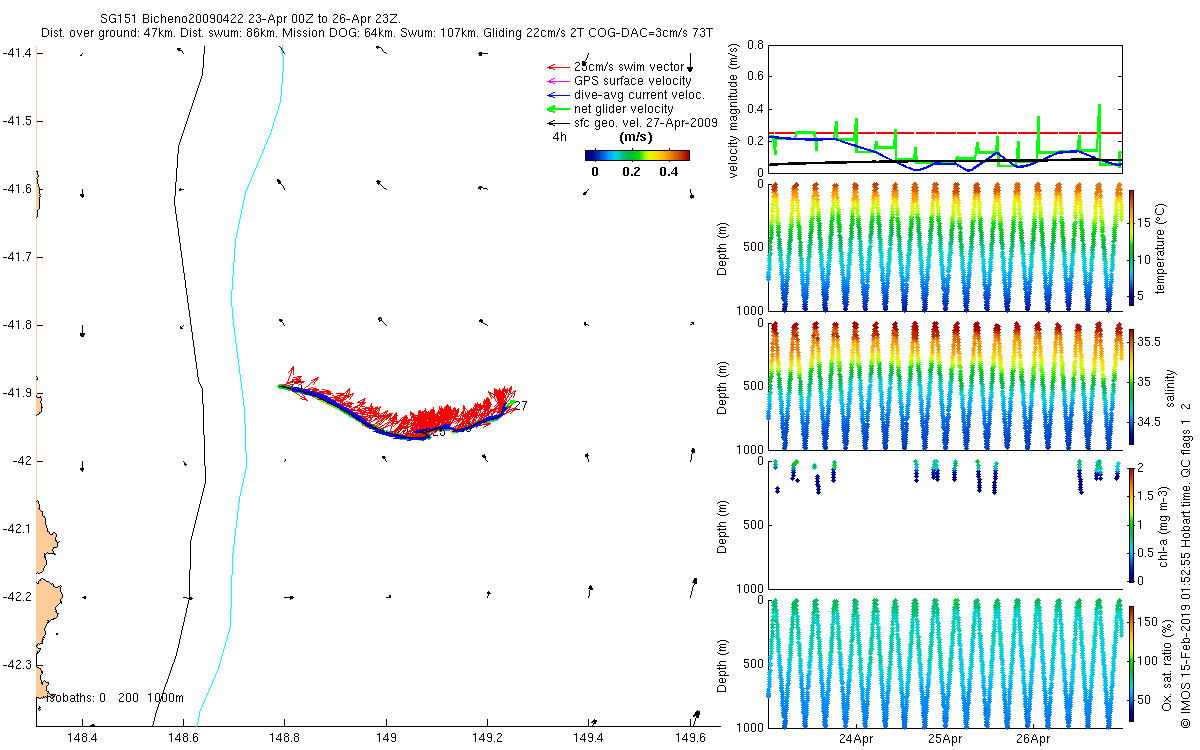Click the salinity colorbar
The height and width of the screenshot is (750, 1200).
[x=1131, y=387]
